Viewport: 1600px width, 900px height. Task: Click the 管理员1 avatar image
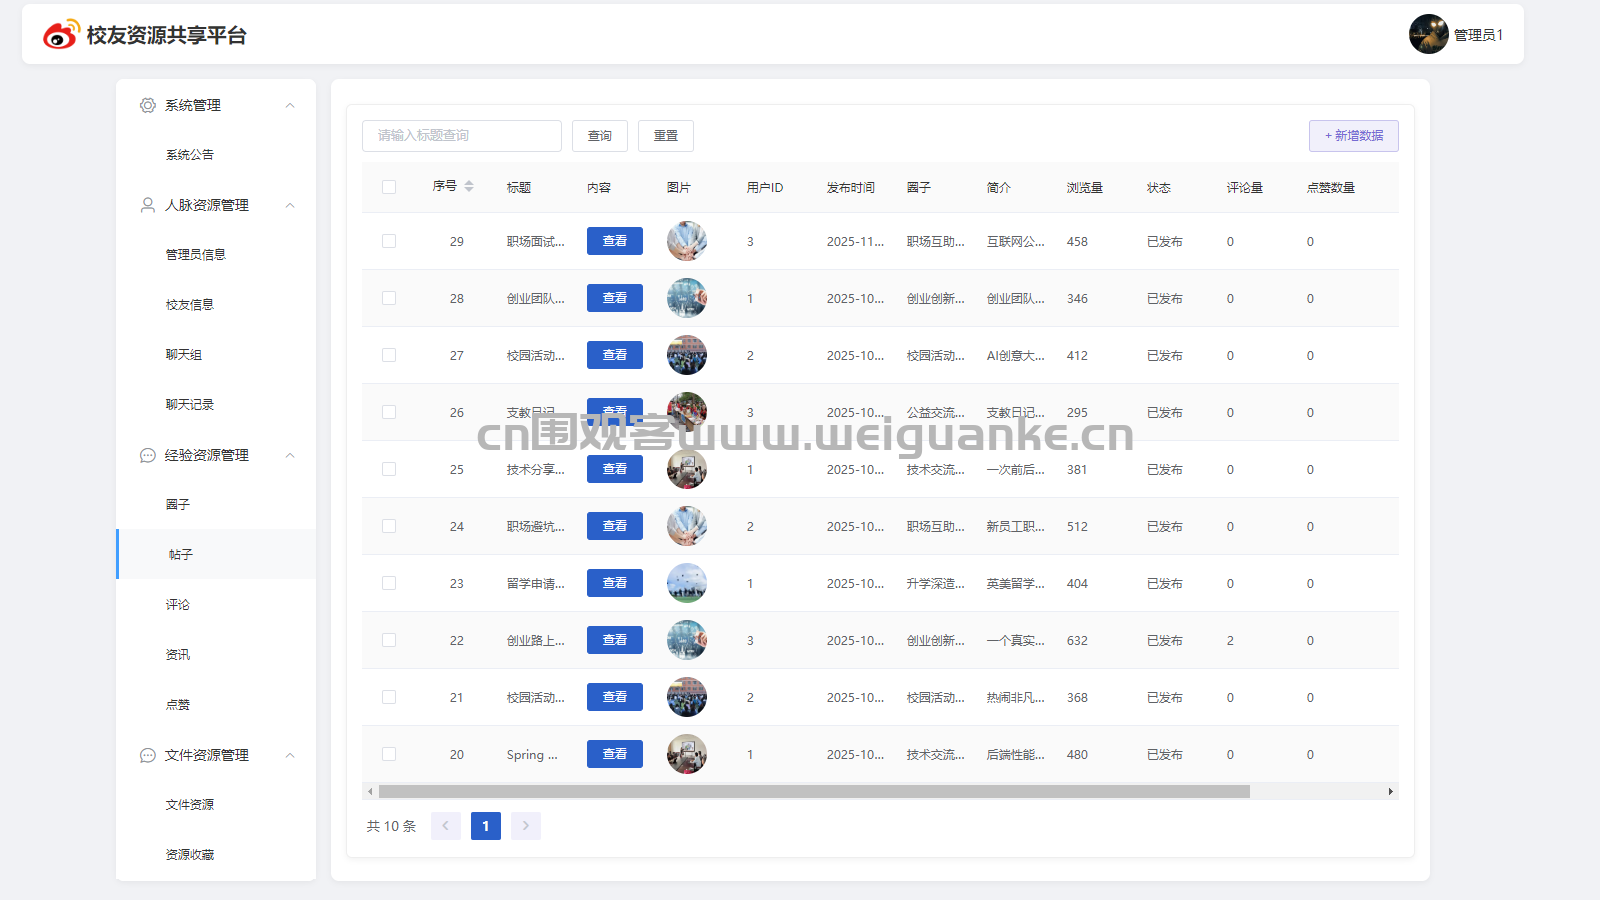1428,34
